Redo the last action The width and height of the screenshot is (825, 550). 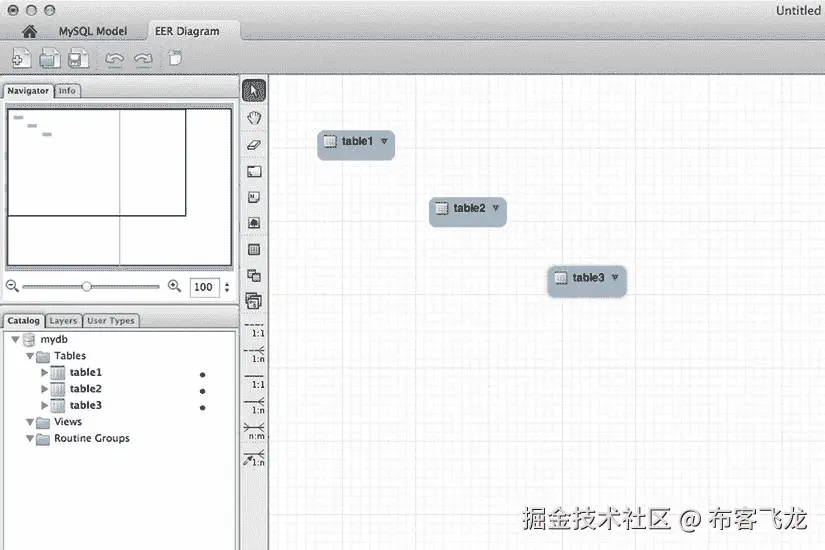click(143, 59)
